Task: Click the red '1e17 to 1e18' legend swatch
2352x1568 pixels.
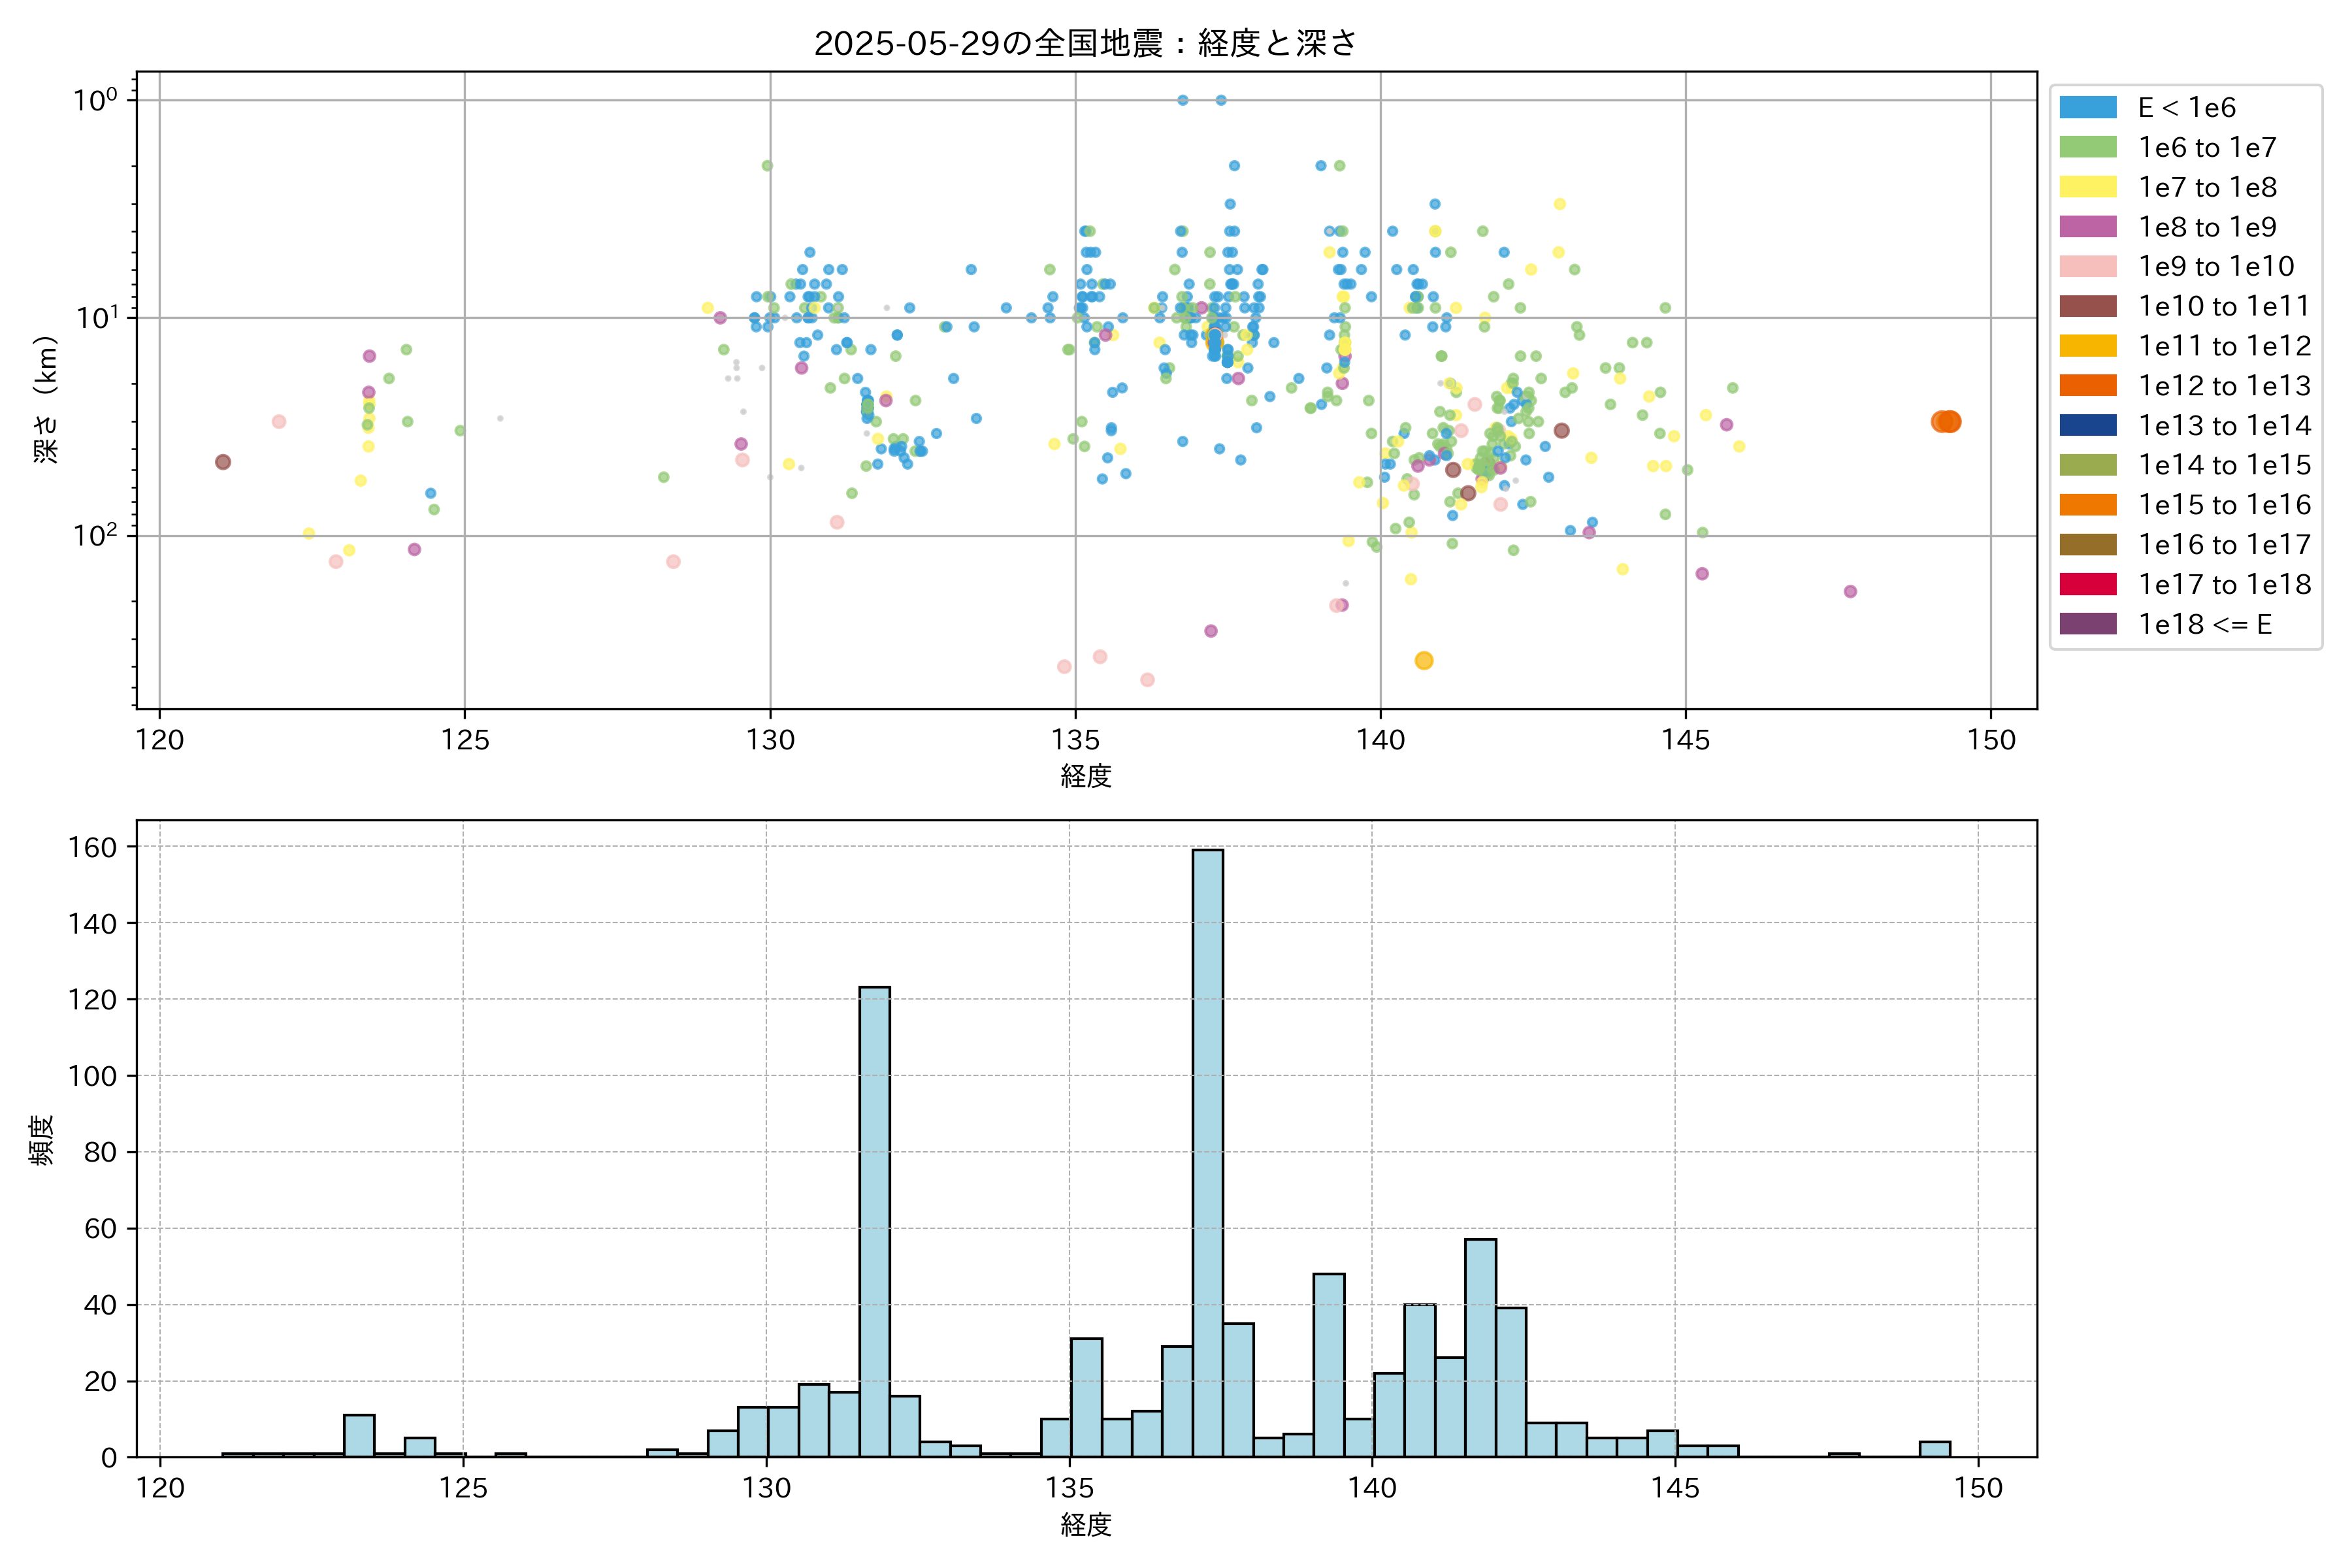Action: point(2087,584)
